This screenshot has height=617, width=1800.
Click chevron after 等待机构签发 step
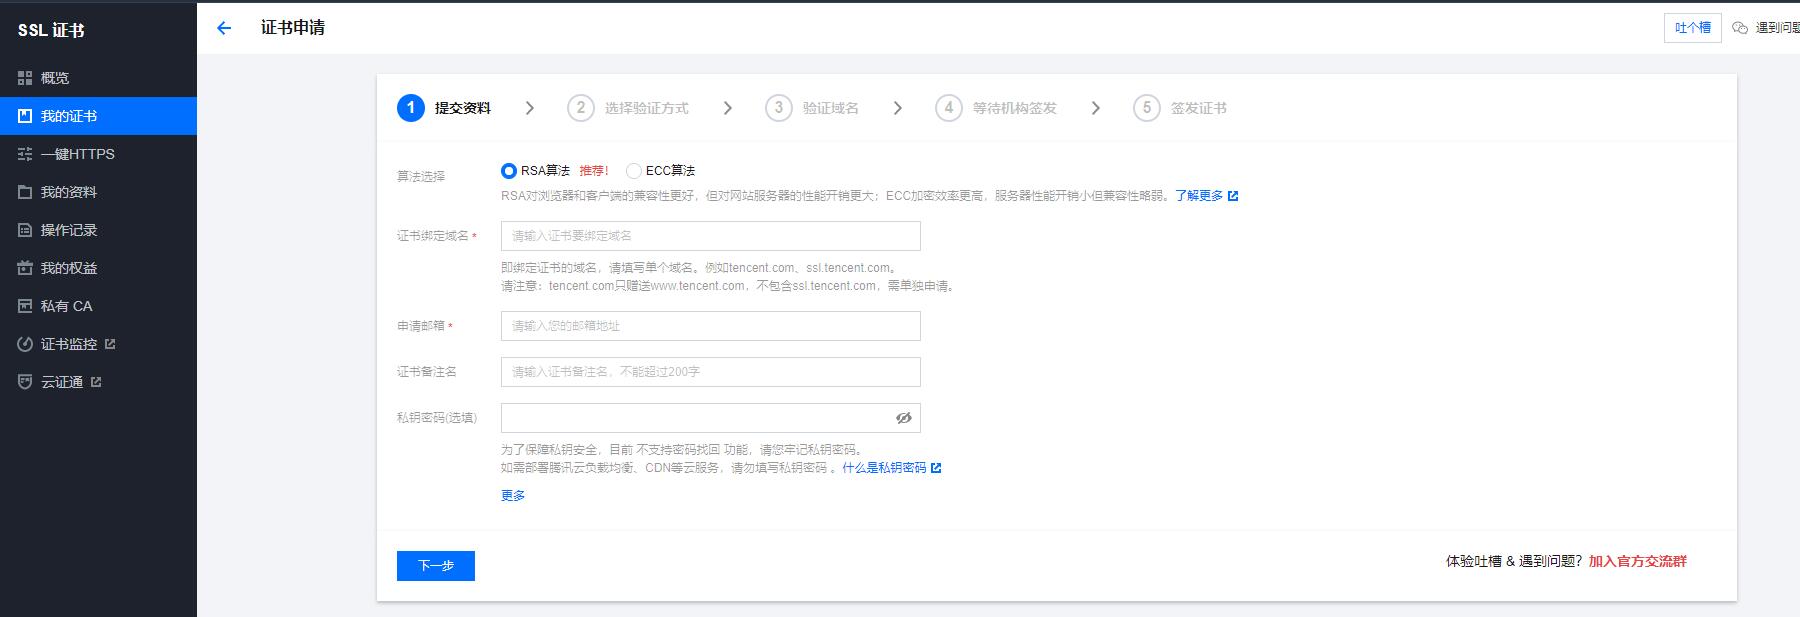tap(1096, 108)
